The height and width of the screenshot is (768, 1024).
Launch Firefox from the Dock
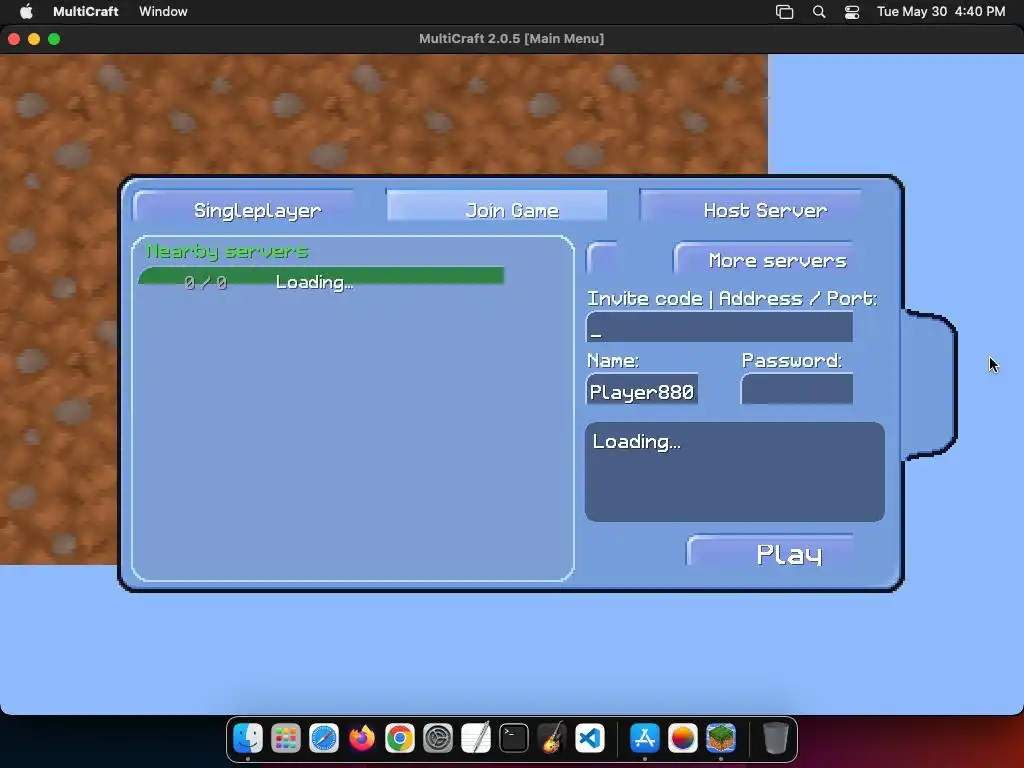(x=362, y=739)
